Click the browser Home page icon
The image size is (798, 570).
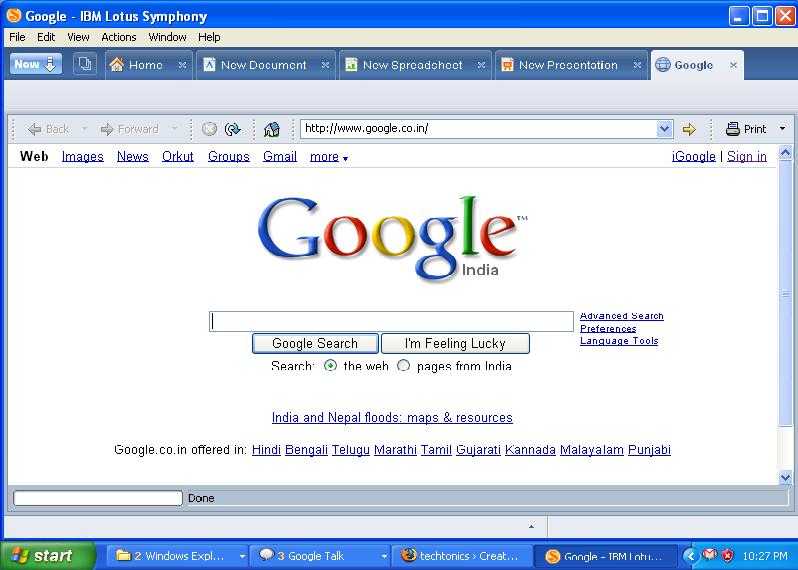point(272,129)
